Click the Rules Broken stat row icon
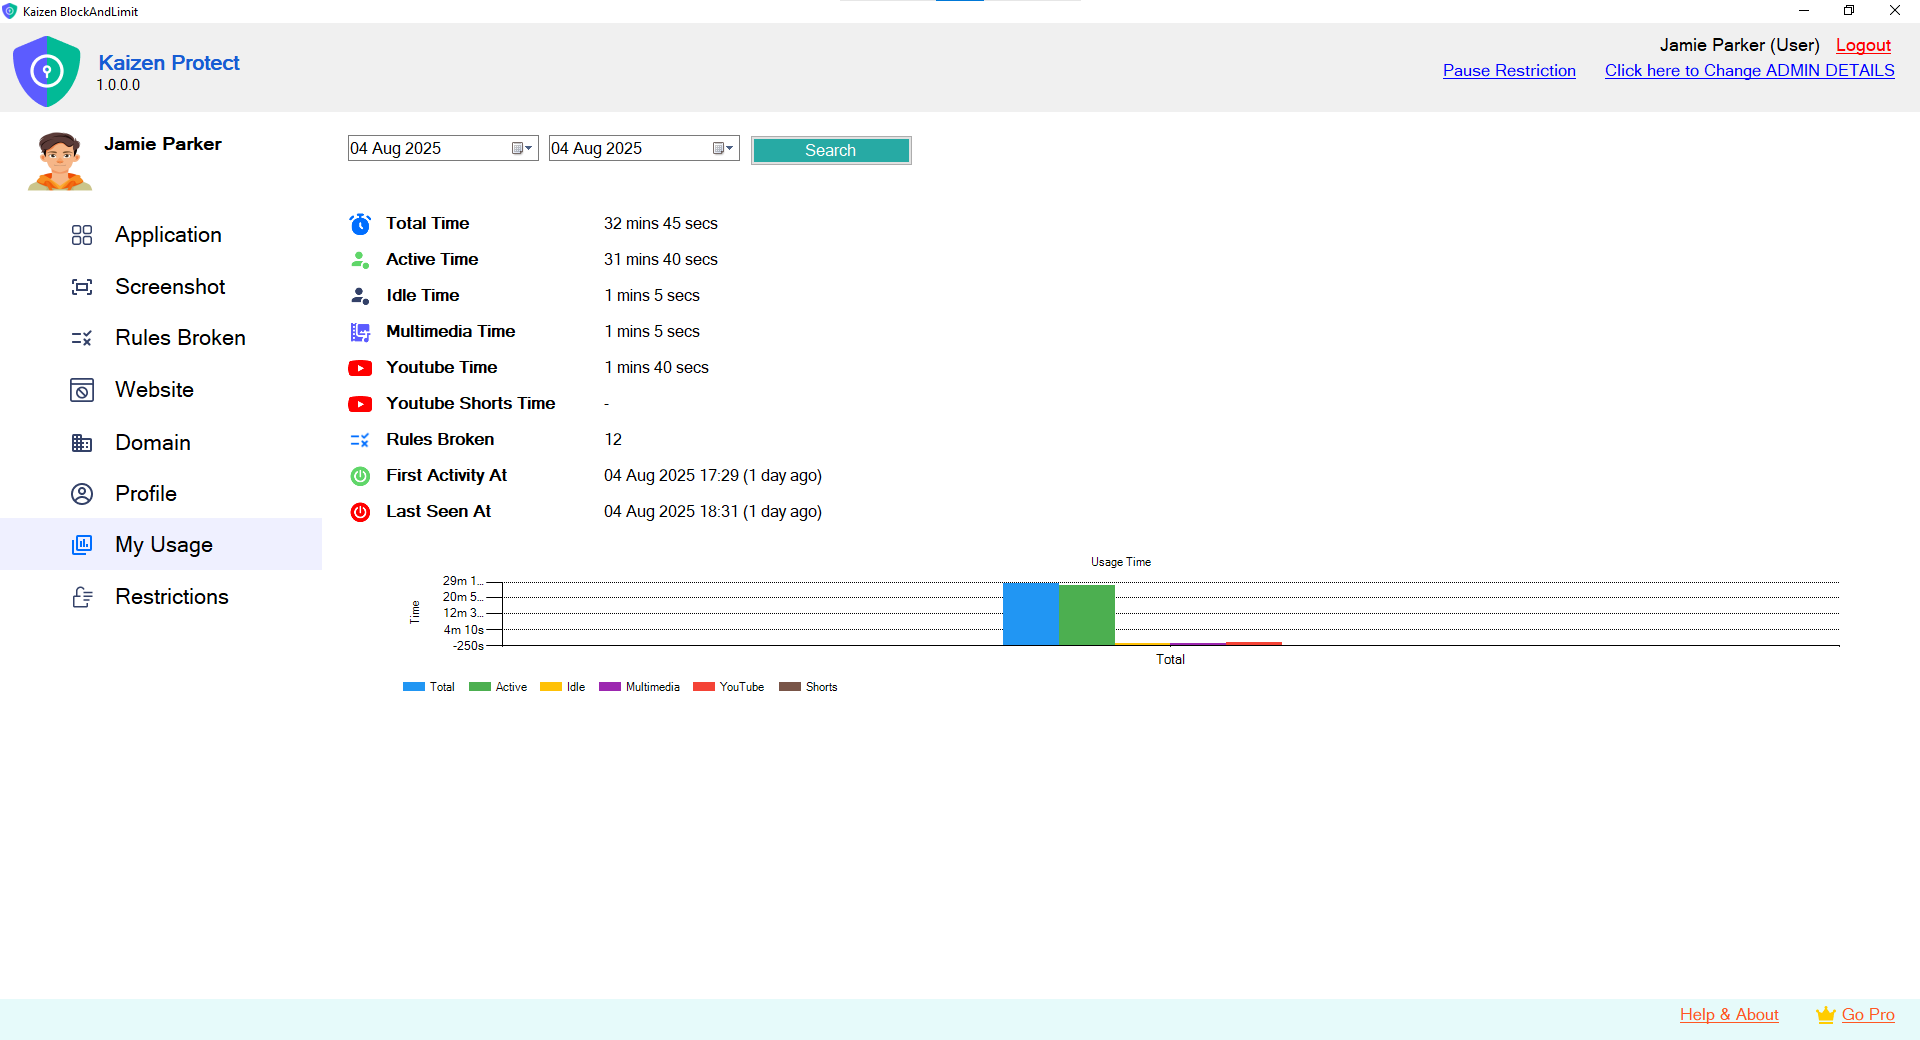This screenshot has width=1920, height=1040. tap(360, 440)
